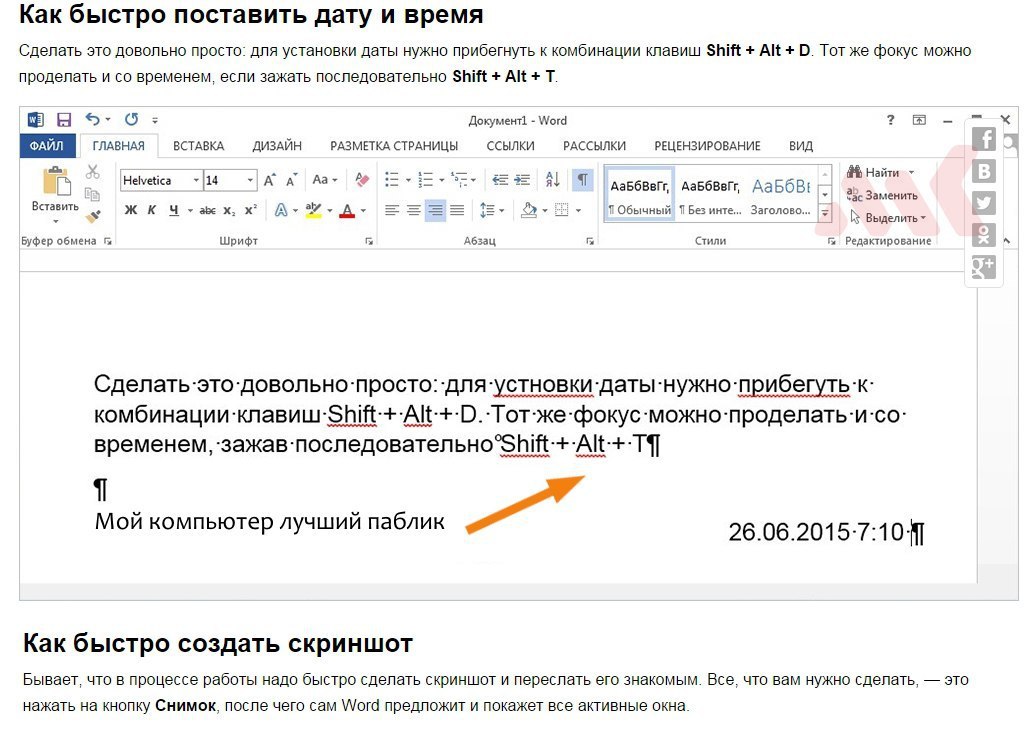The height and width of the screenshot is (742, 1030).
Task: Share via Facebook sidebar icon
Action: 984,139
